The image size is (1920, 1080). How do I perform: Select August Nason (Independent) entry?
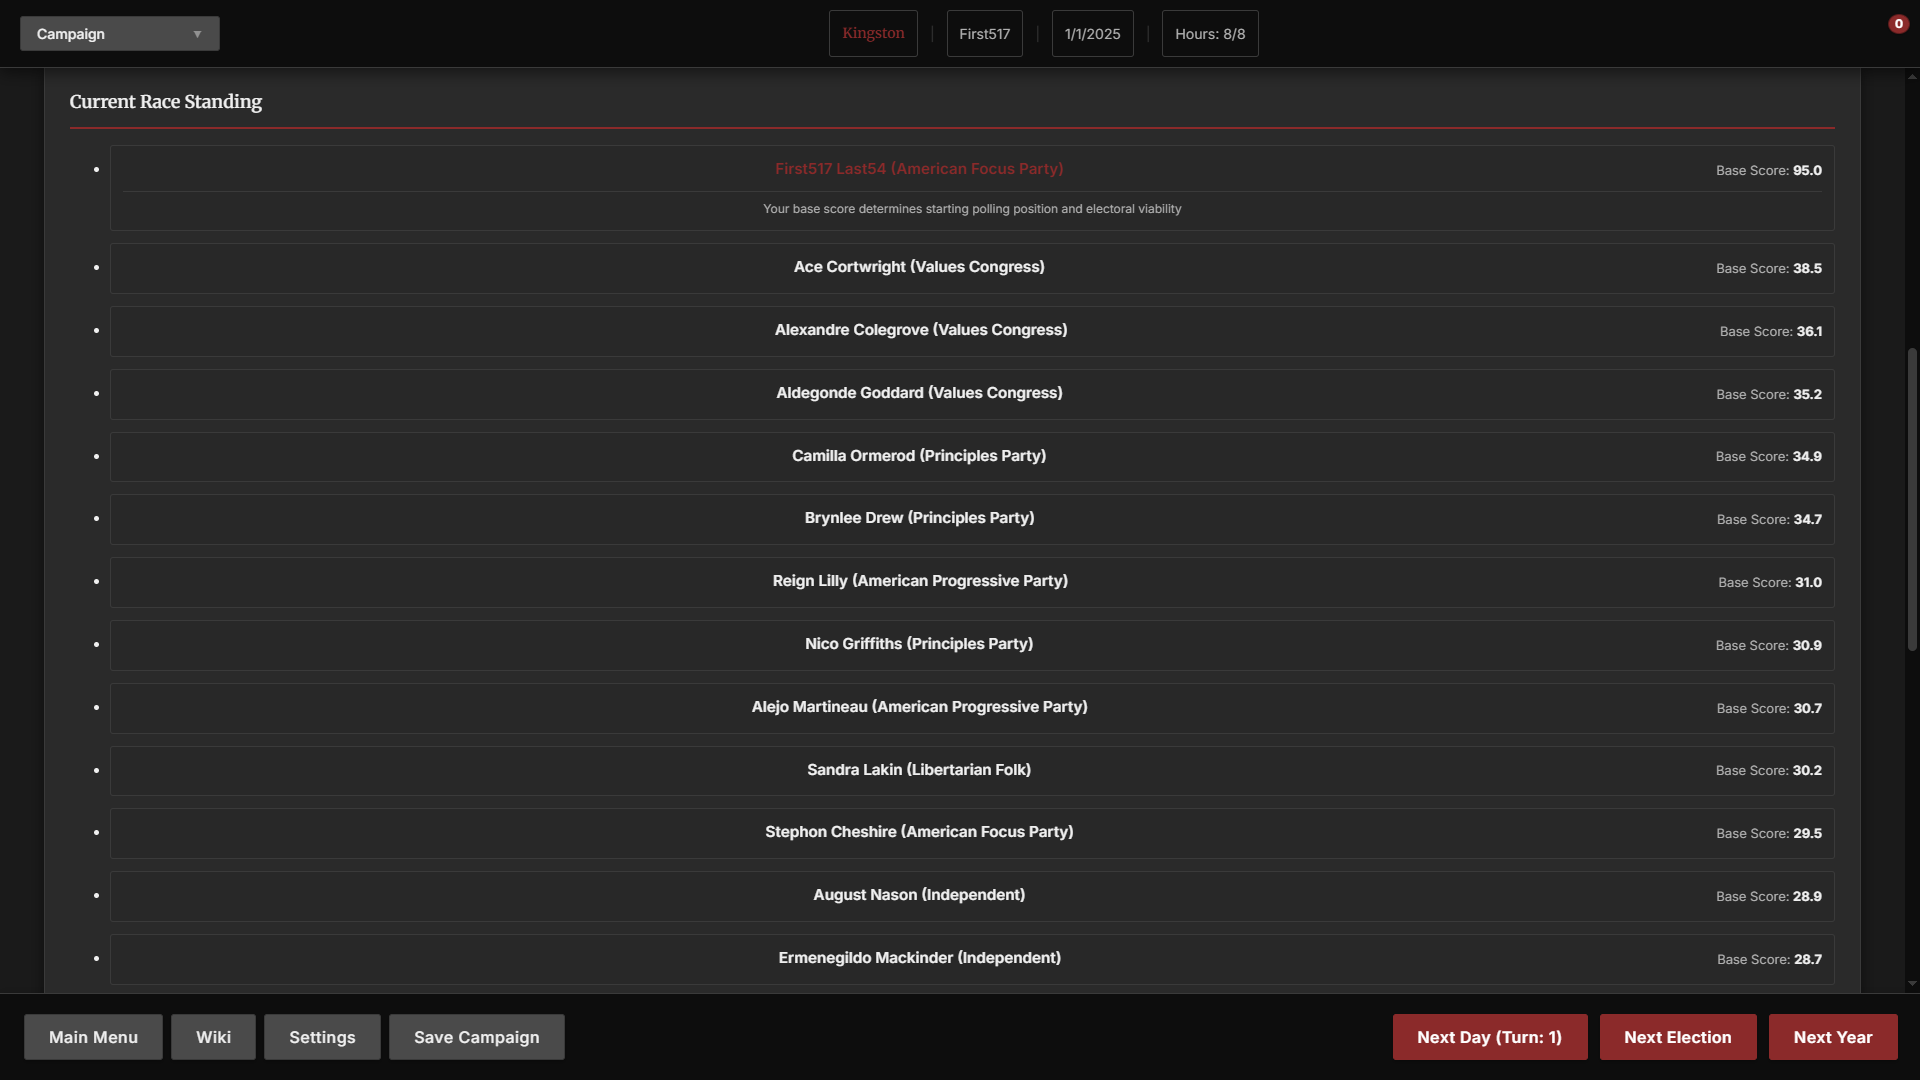pos(919,895)
